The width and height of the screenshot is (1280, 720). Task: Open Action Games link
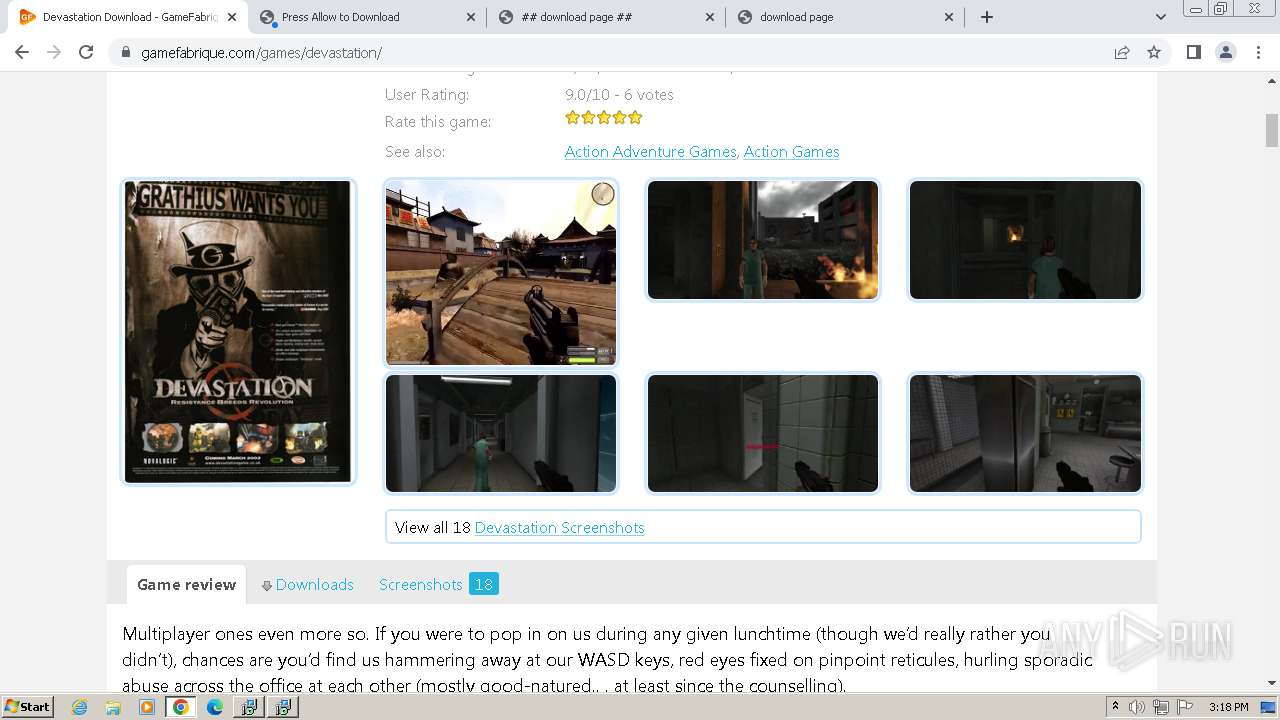[791, 152]
